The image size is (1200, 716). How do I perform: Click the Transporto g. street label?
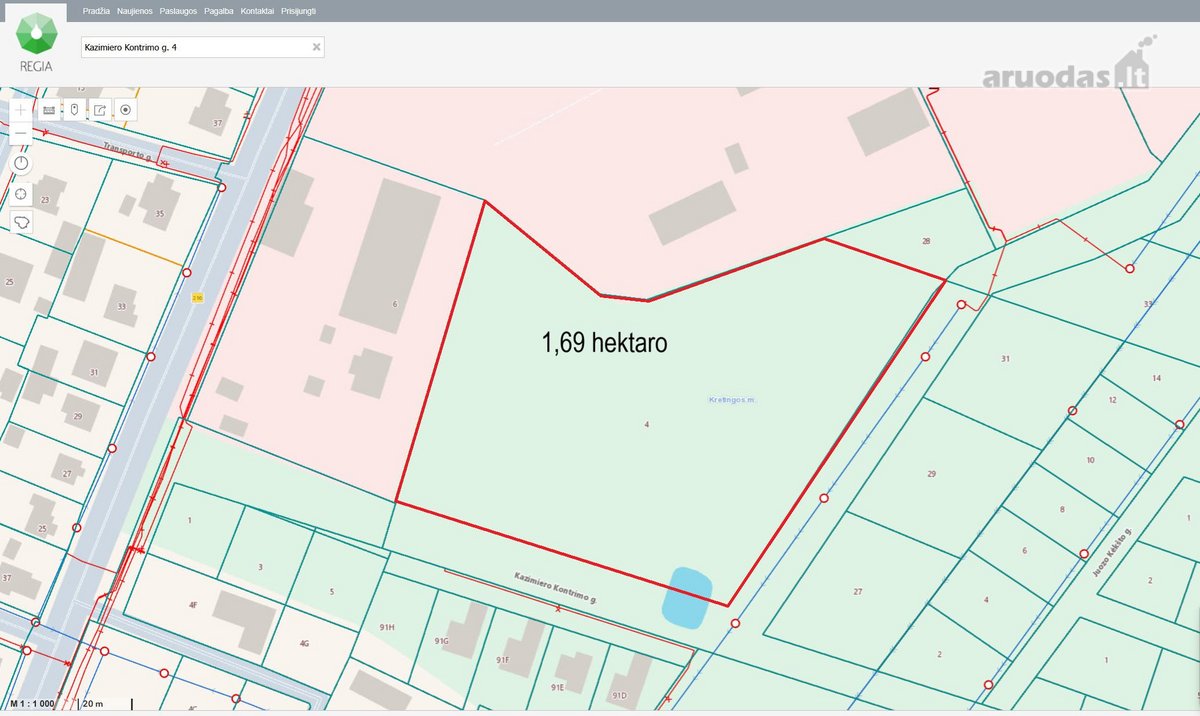127,151
